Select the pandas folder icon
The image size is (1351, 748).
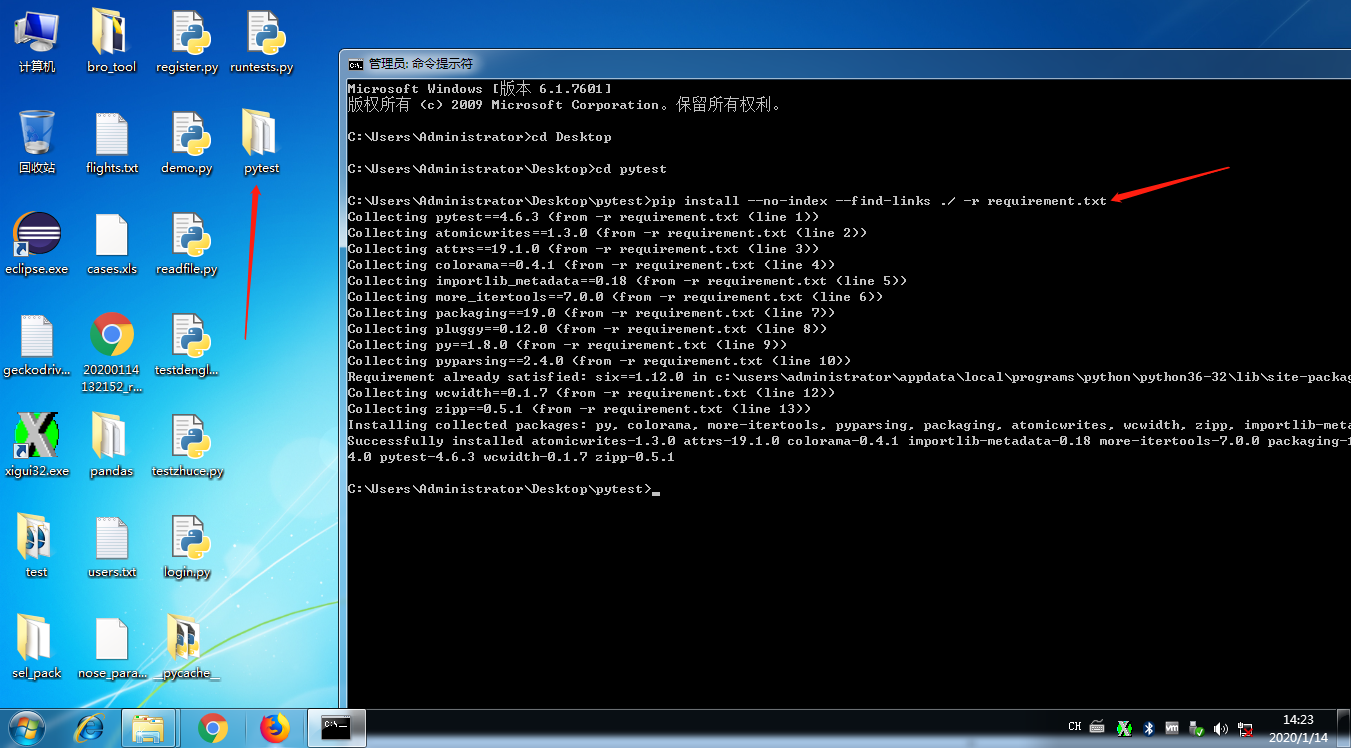(x=111, y=444)
